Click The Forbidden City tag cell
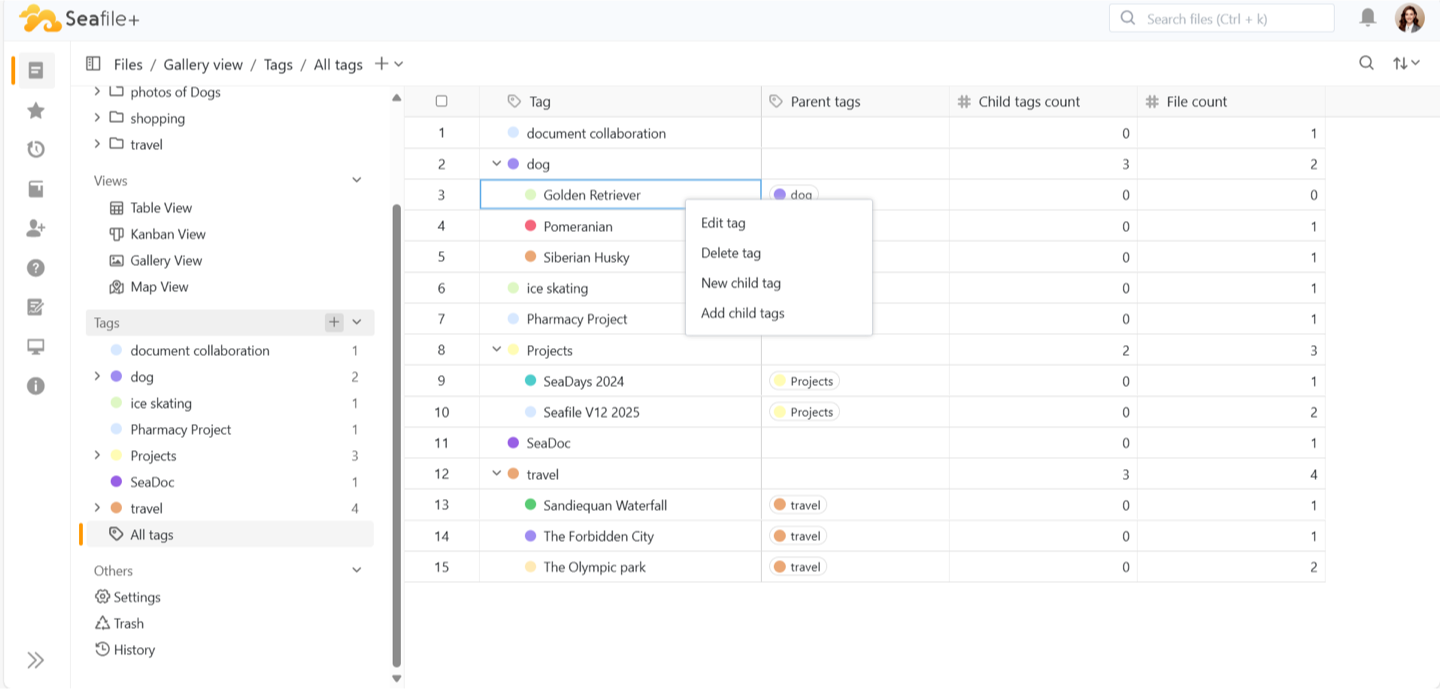The height and width of the screenshot is (689, 1440). tap(620, 536)
